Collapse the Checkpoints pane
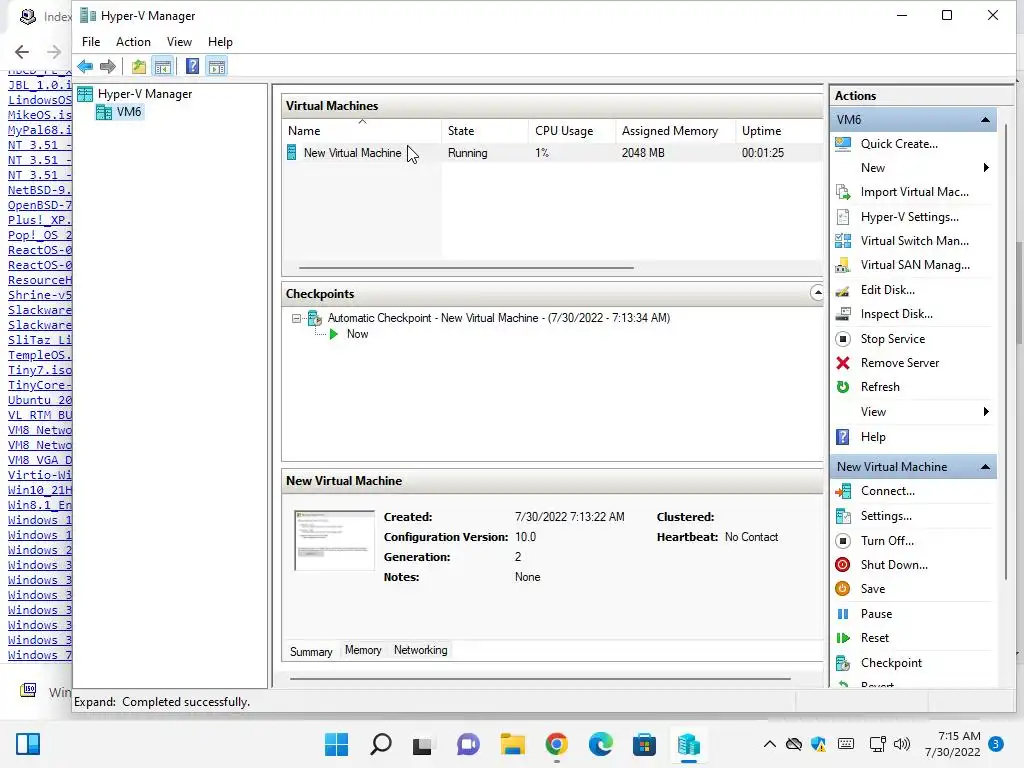 (x=816, y=293)
